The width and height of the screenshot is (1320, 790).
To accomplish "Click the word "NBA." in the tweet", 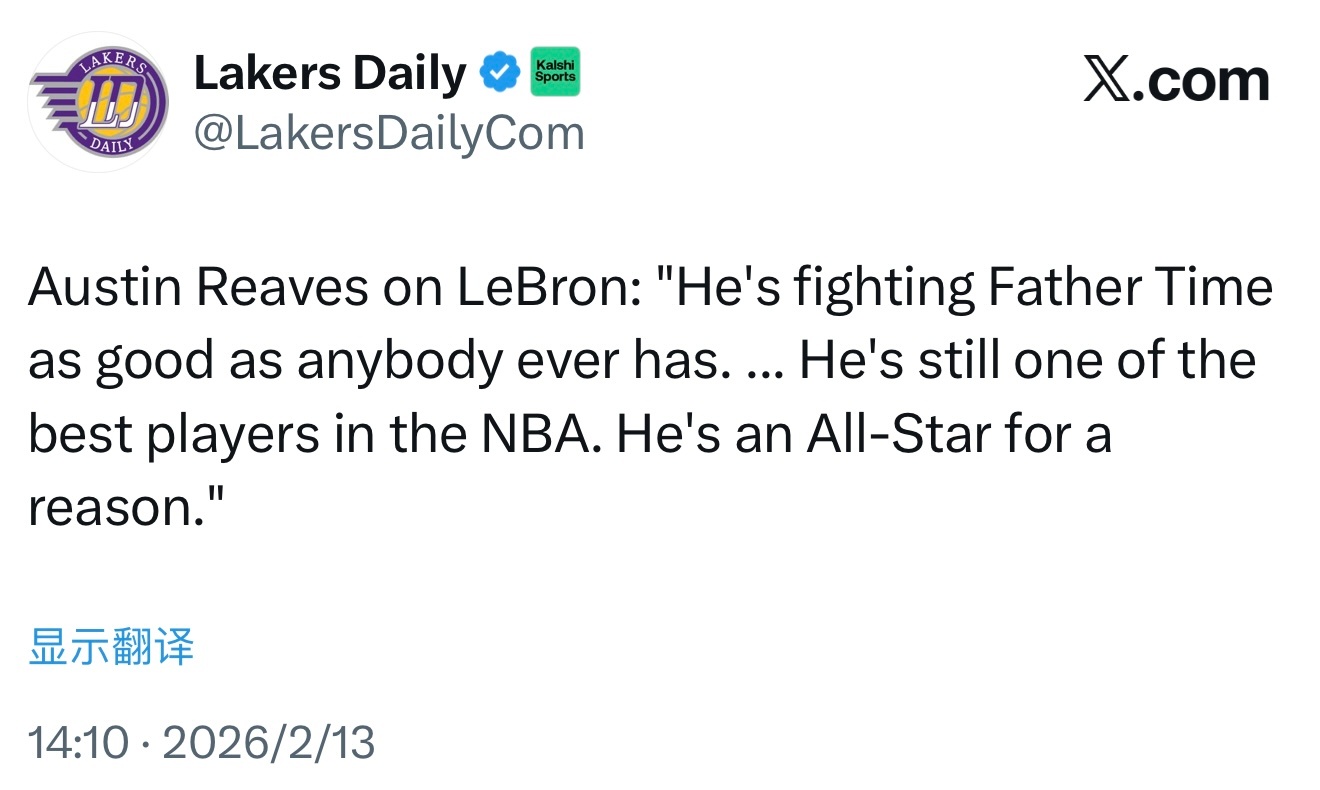I will 542,435.
